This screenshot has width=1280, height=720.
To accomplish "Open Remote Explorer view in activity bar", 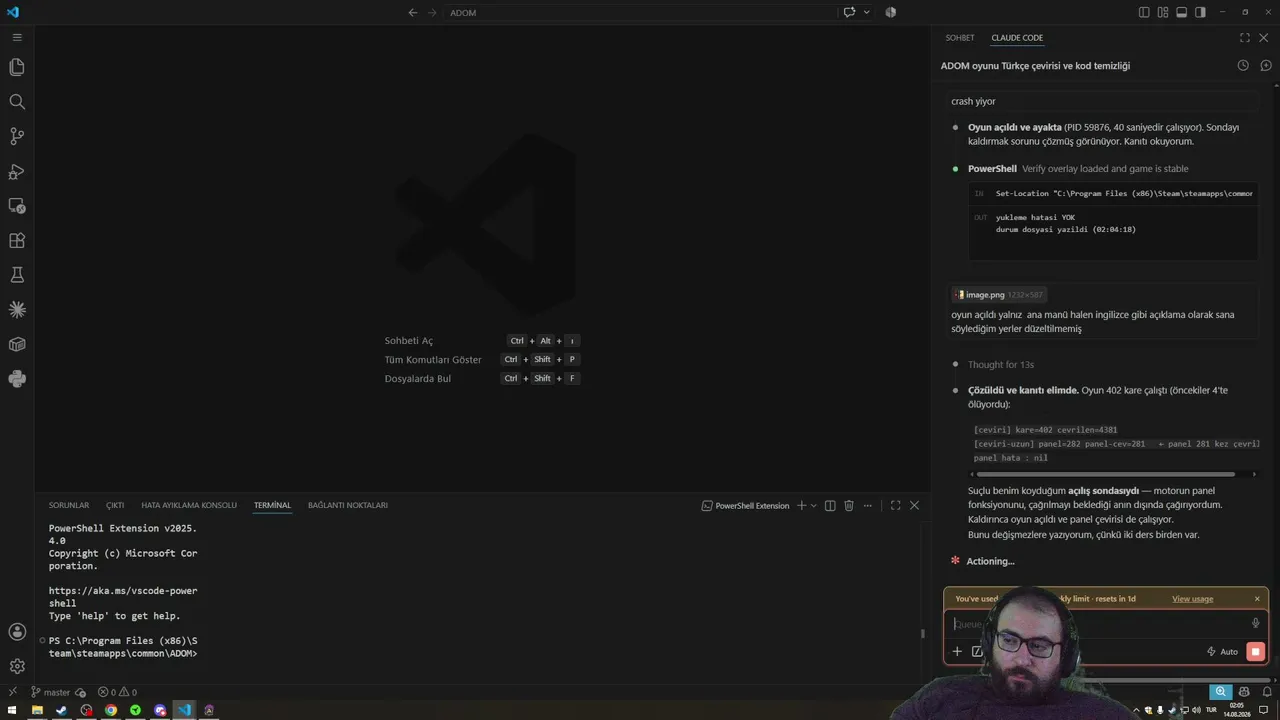I will click(17, 206).
